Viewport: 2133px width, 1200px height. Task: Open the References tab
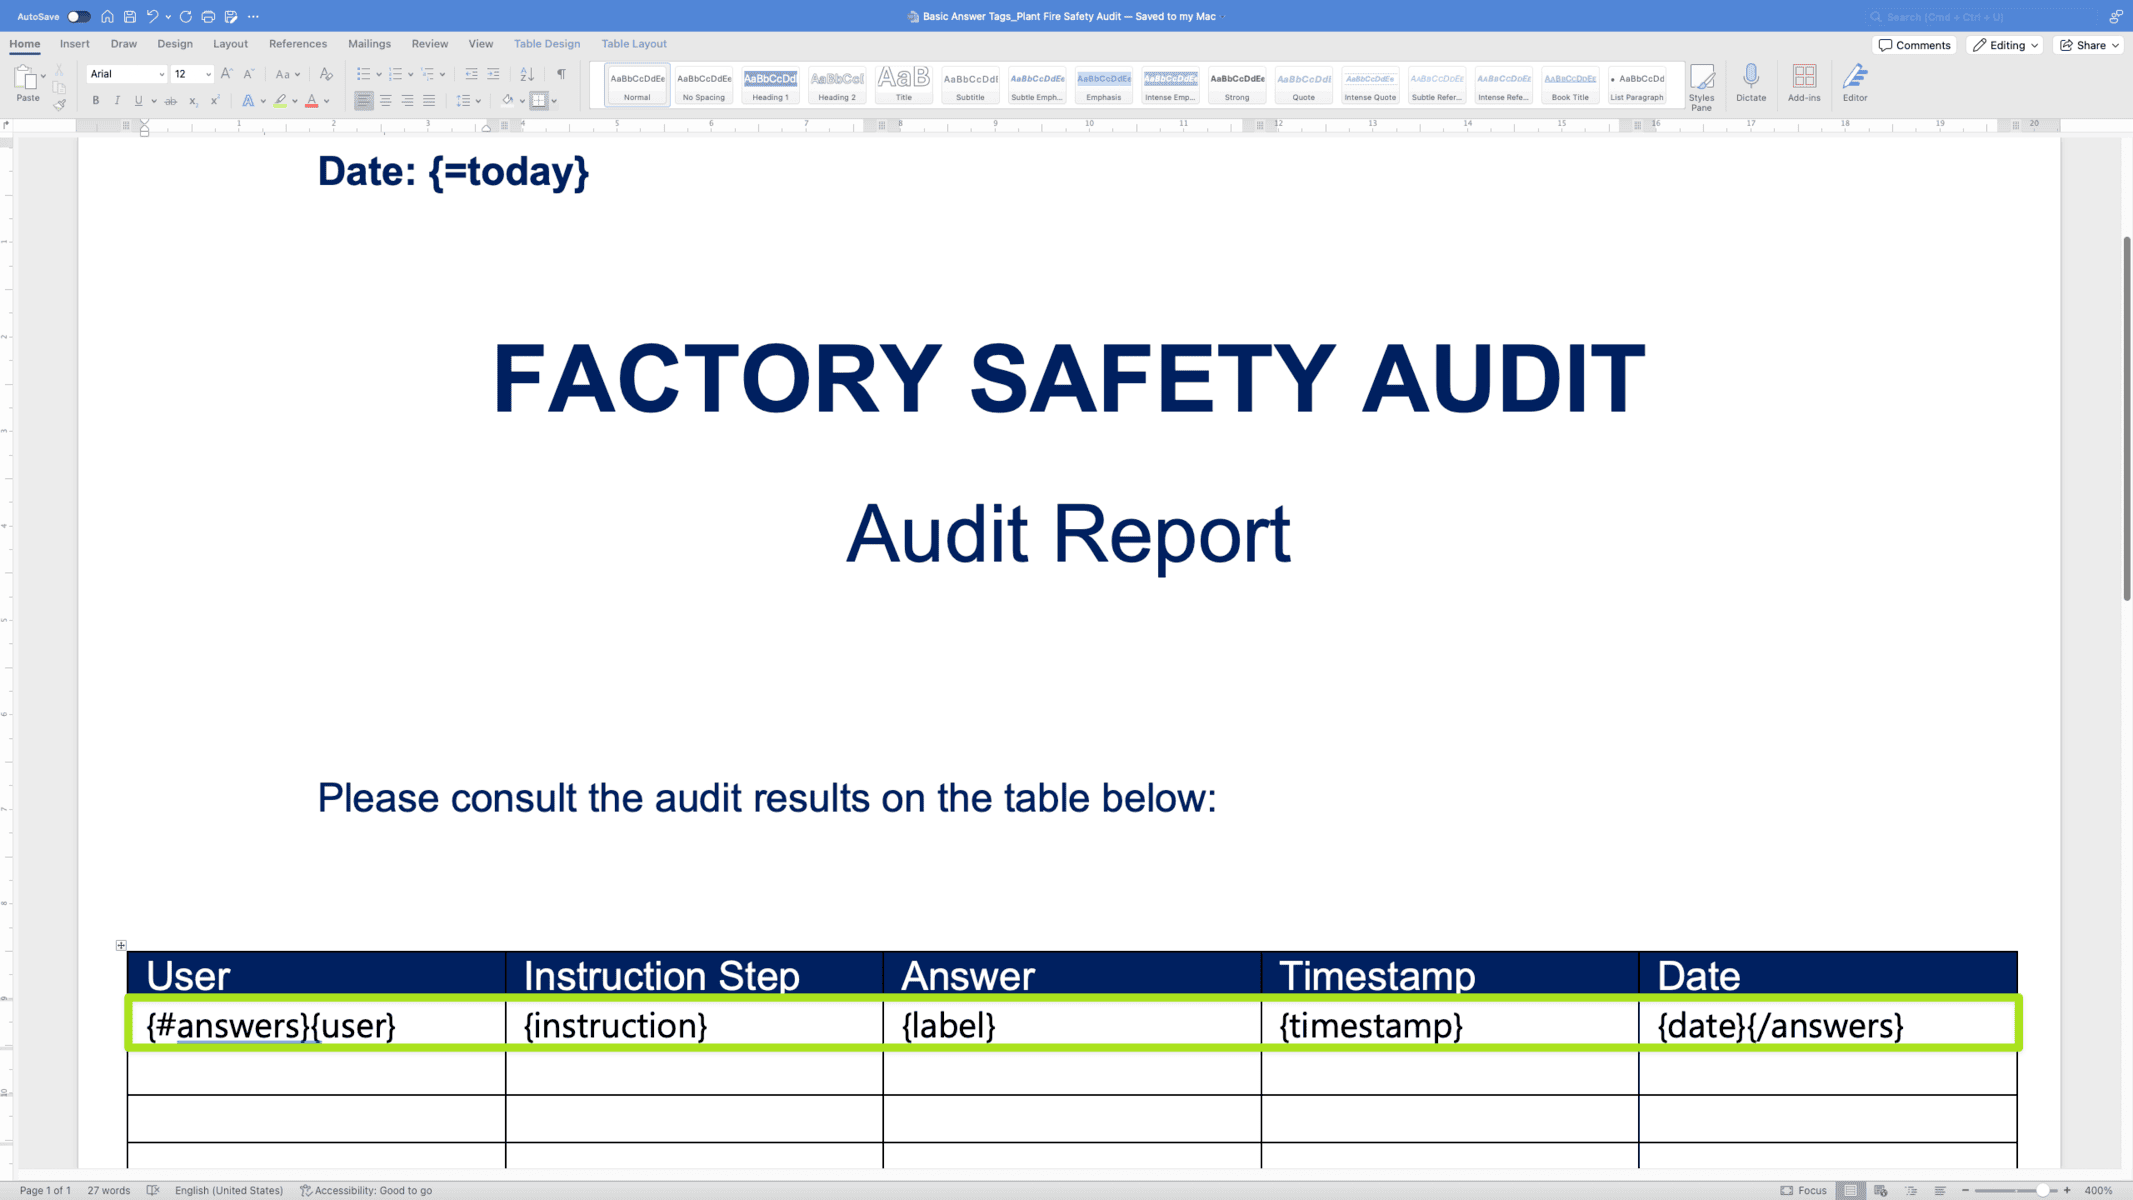[x=297, y=44]
